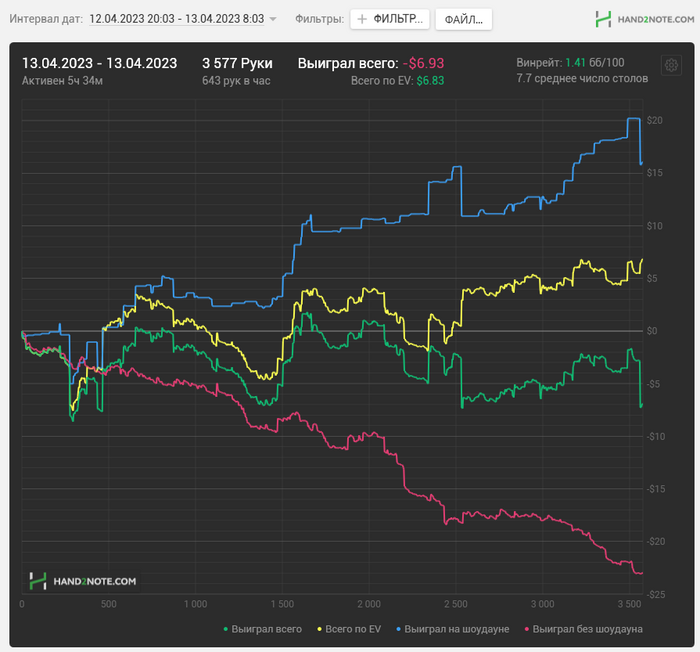This screenshot has height=652, width=700.
Task: Click the 3 577 Руки hand count
Action: (x=237, y=63)
